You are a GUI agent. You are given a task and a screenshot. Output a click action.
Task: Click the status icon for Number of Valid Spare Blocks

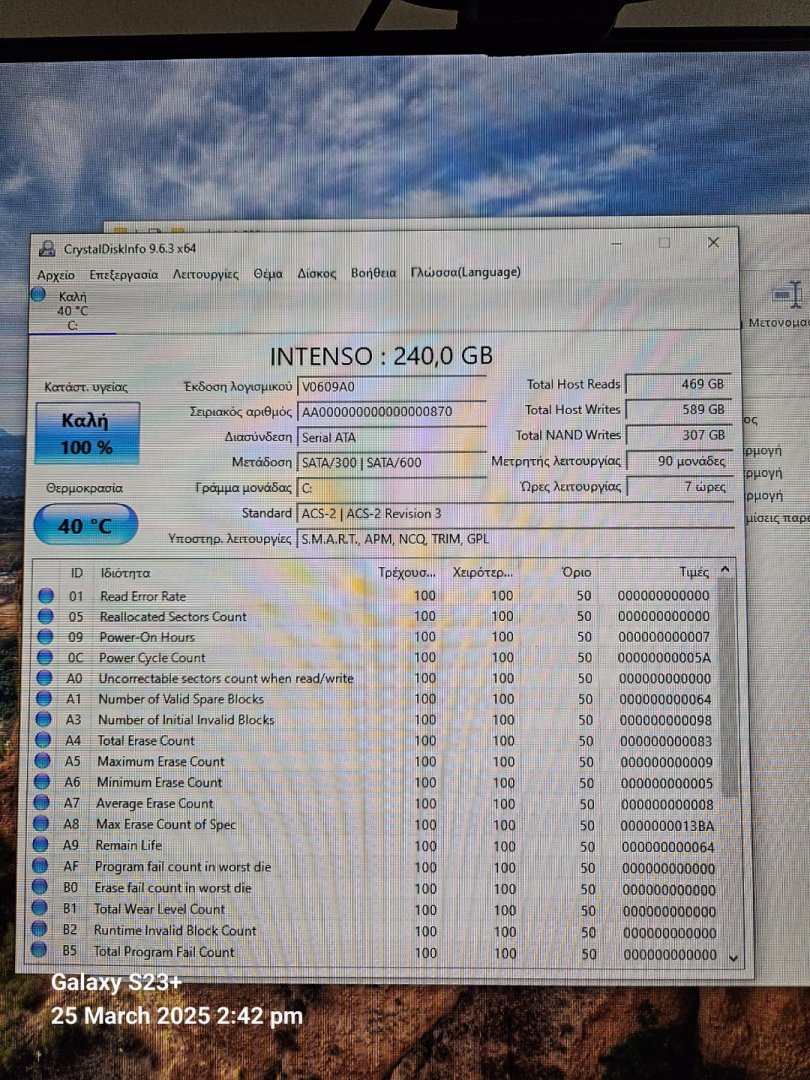click(43, 698)
